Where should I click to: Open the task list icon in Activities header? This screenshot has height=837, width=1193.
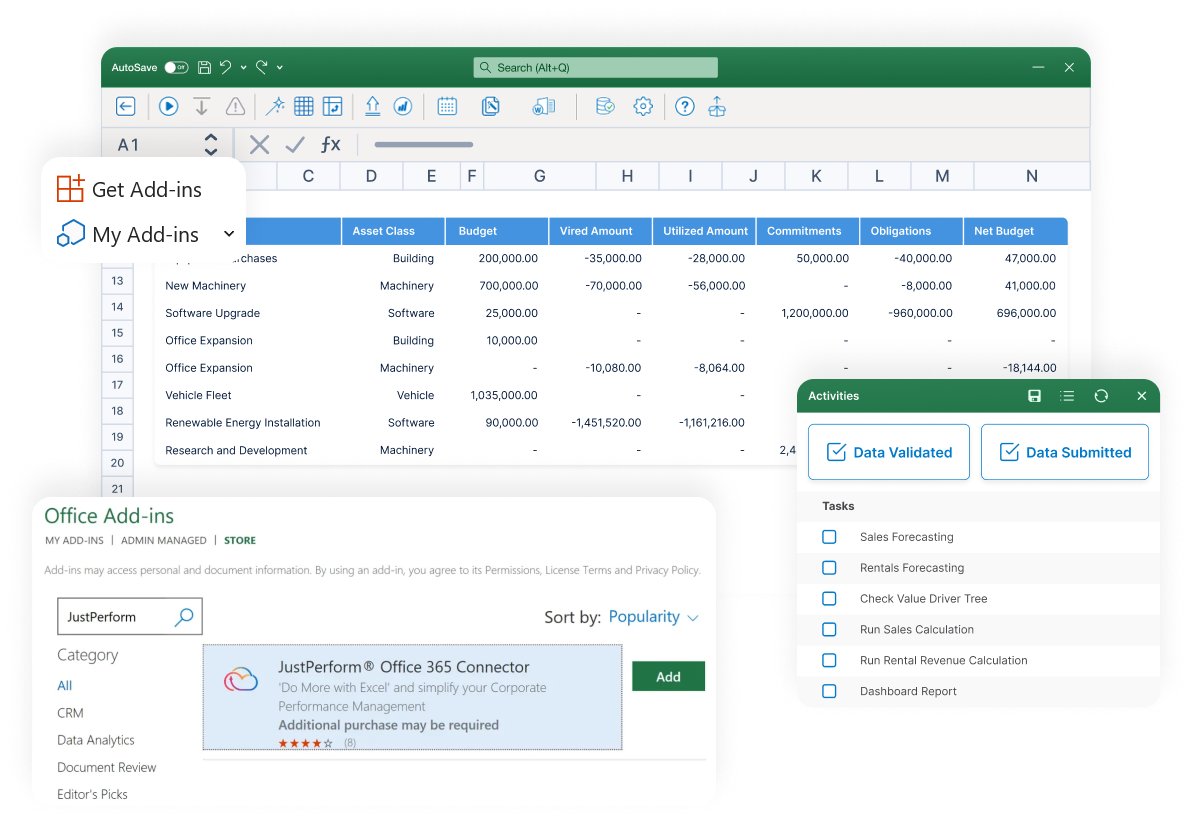(x=1067, y=396)
